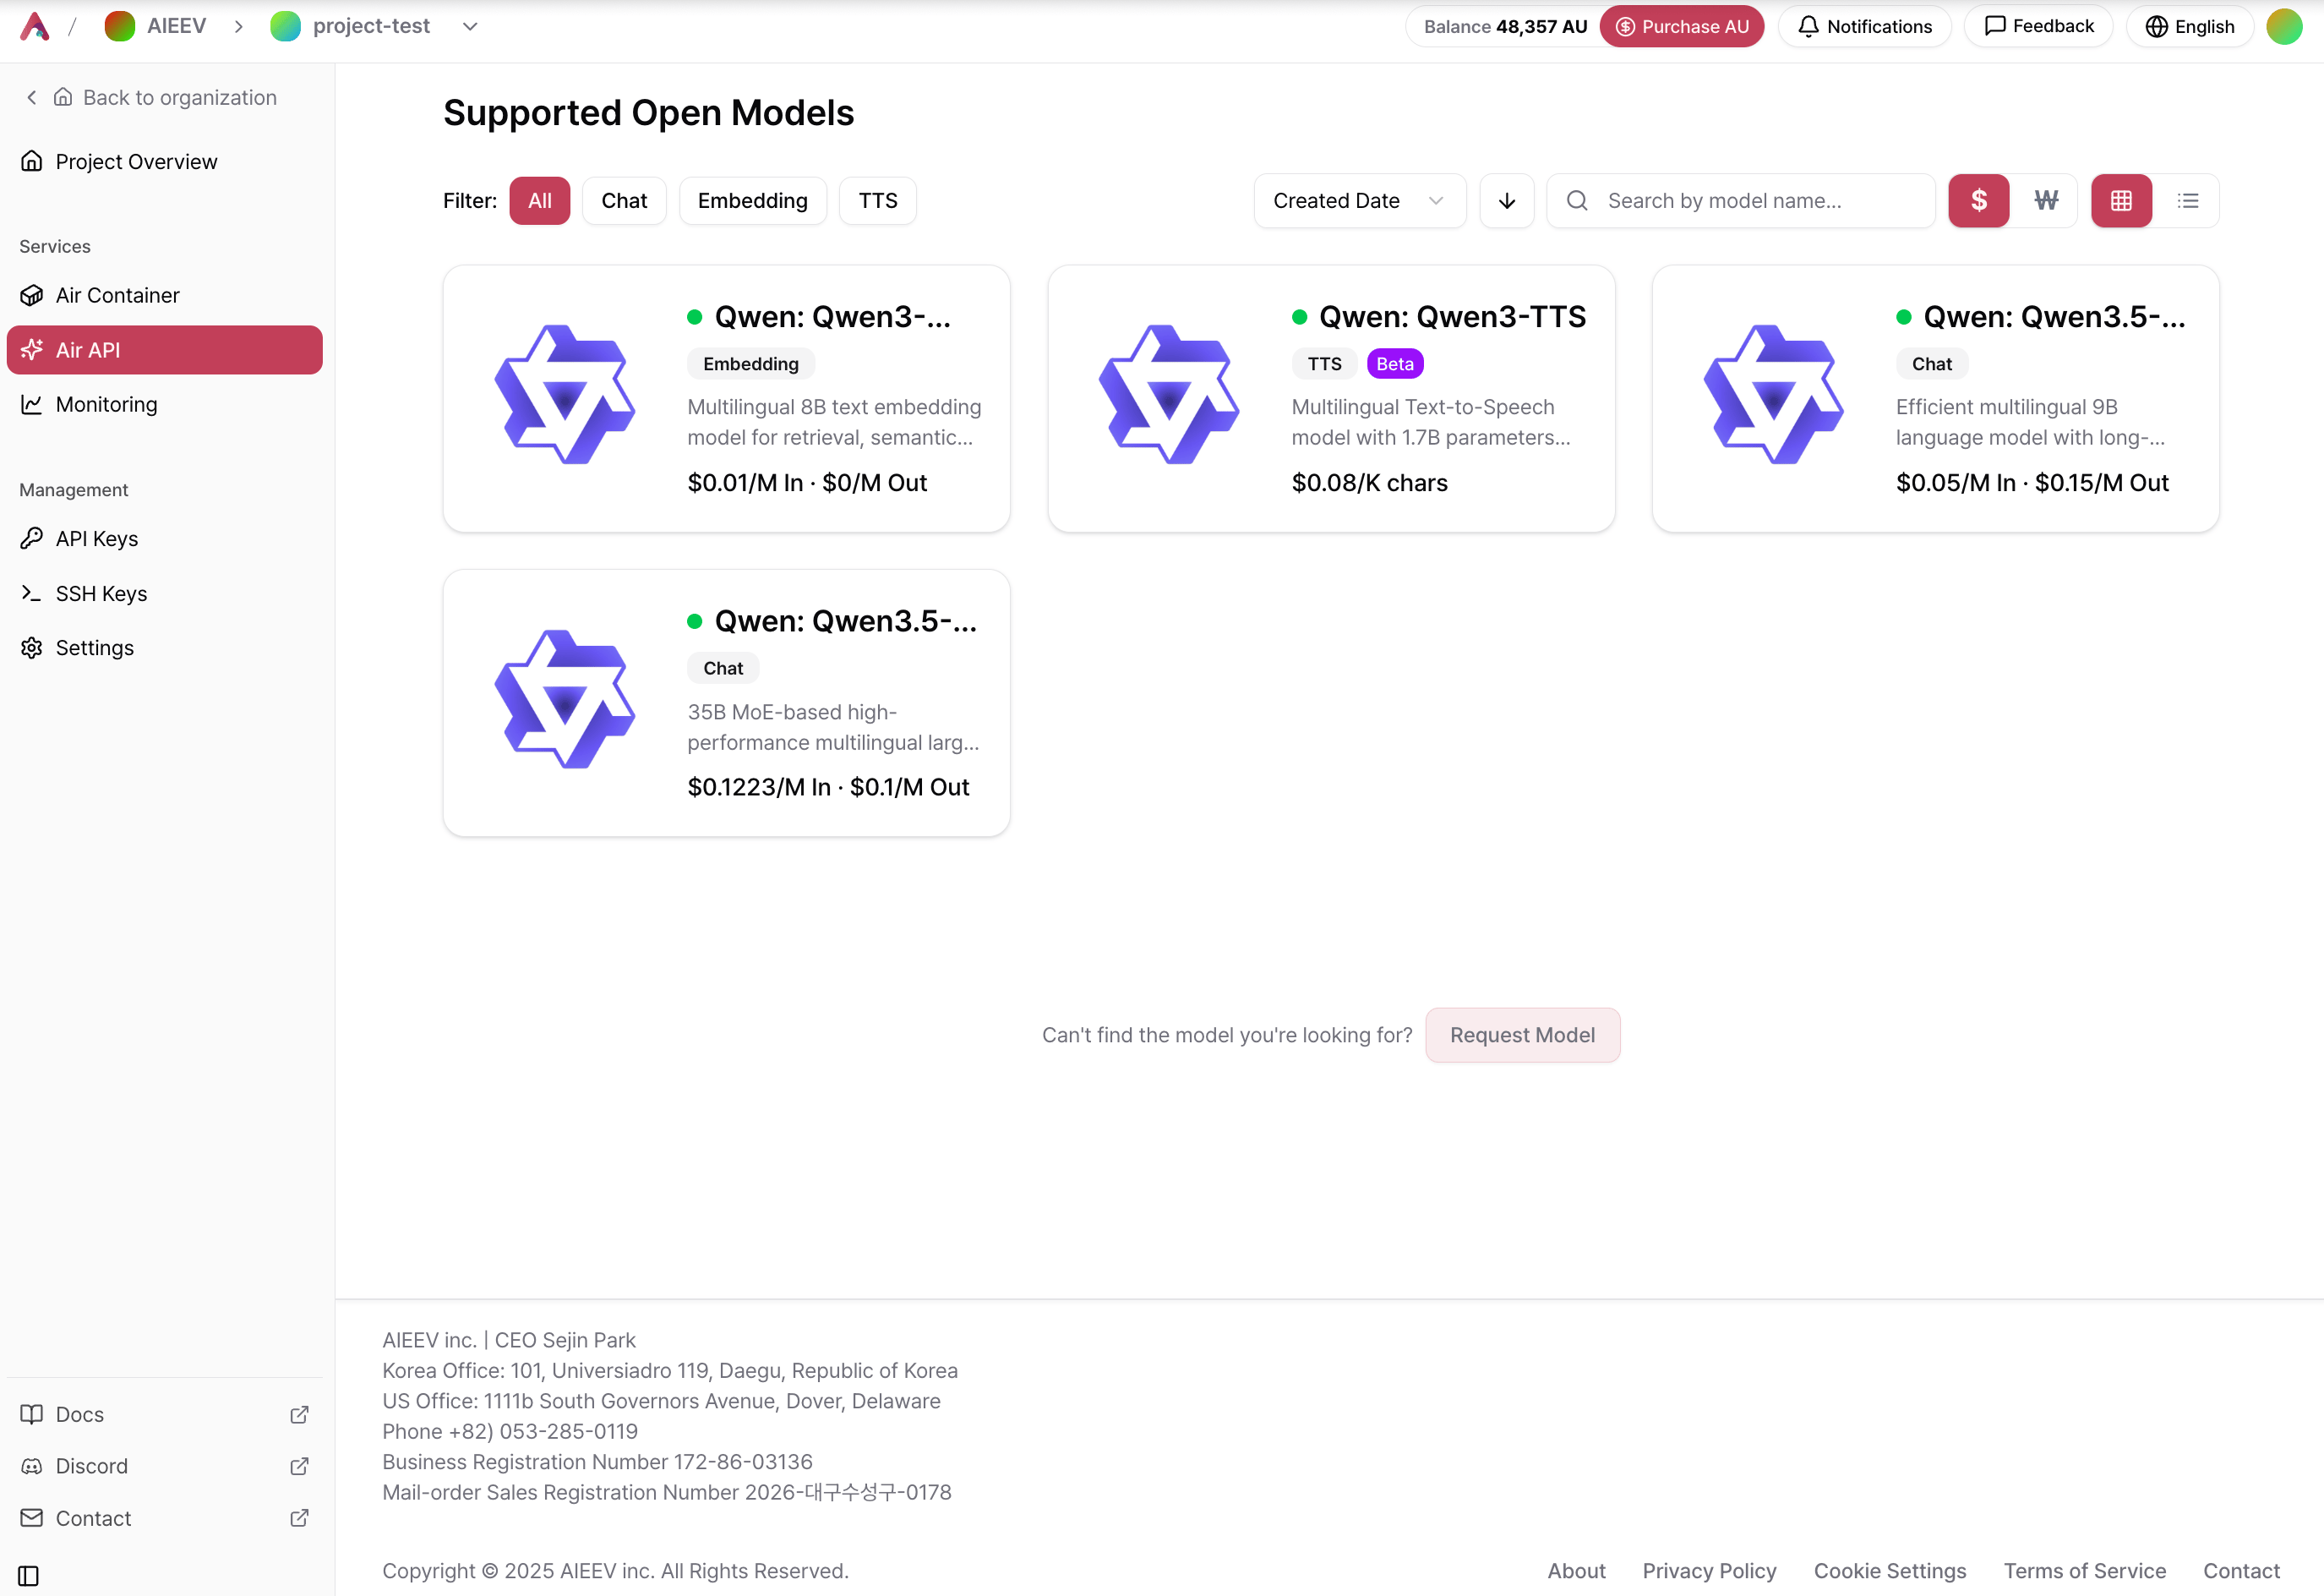Click the $0.08/K chars price
This screenshot has width=2324, height=1596.
[1370, 483]
